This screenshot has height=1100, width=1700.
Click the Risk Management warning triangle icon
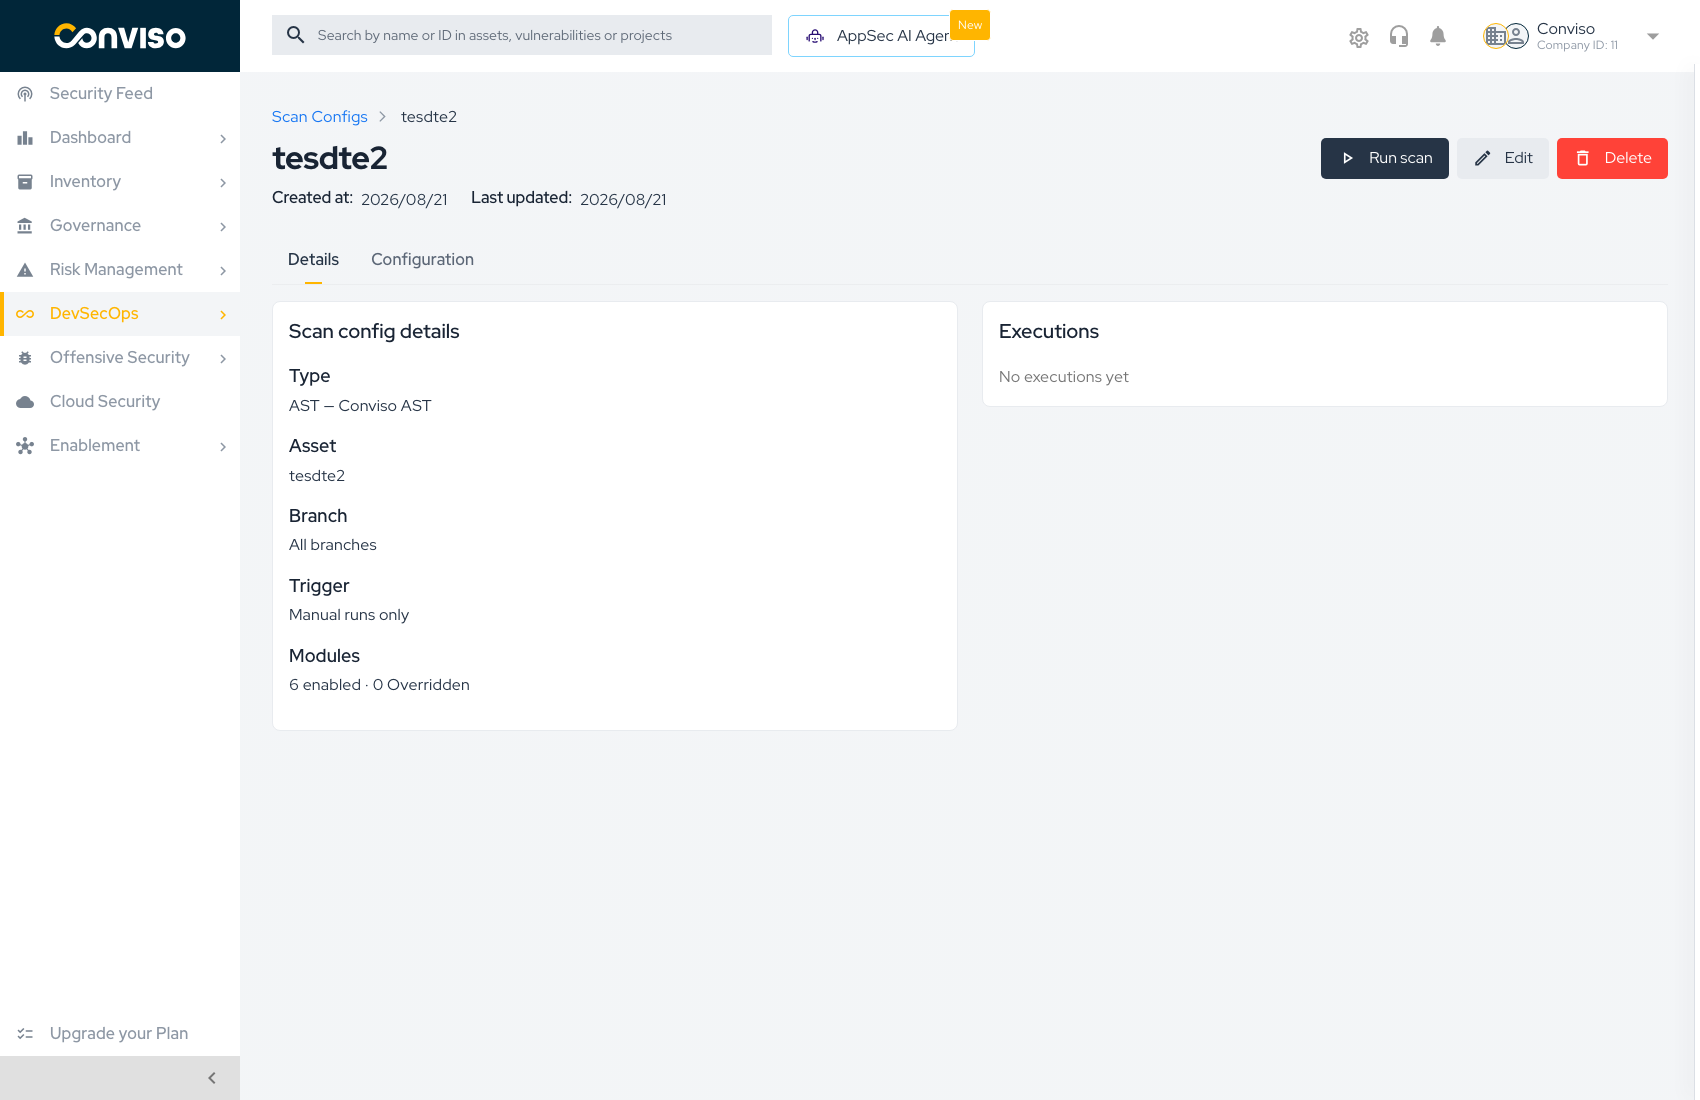(x=25, y=270)
